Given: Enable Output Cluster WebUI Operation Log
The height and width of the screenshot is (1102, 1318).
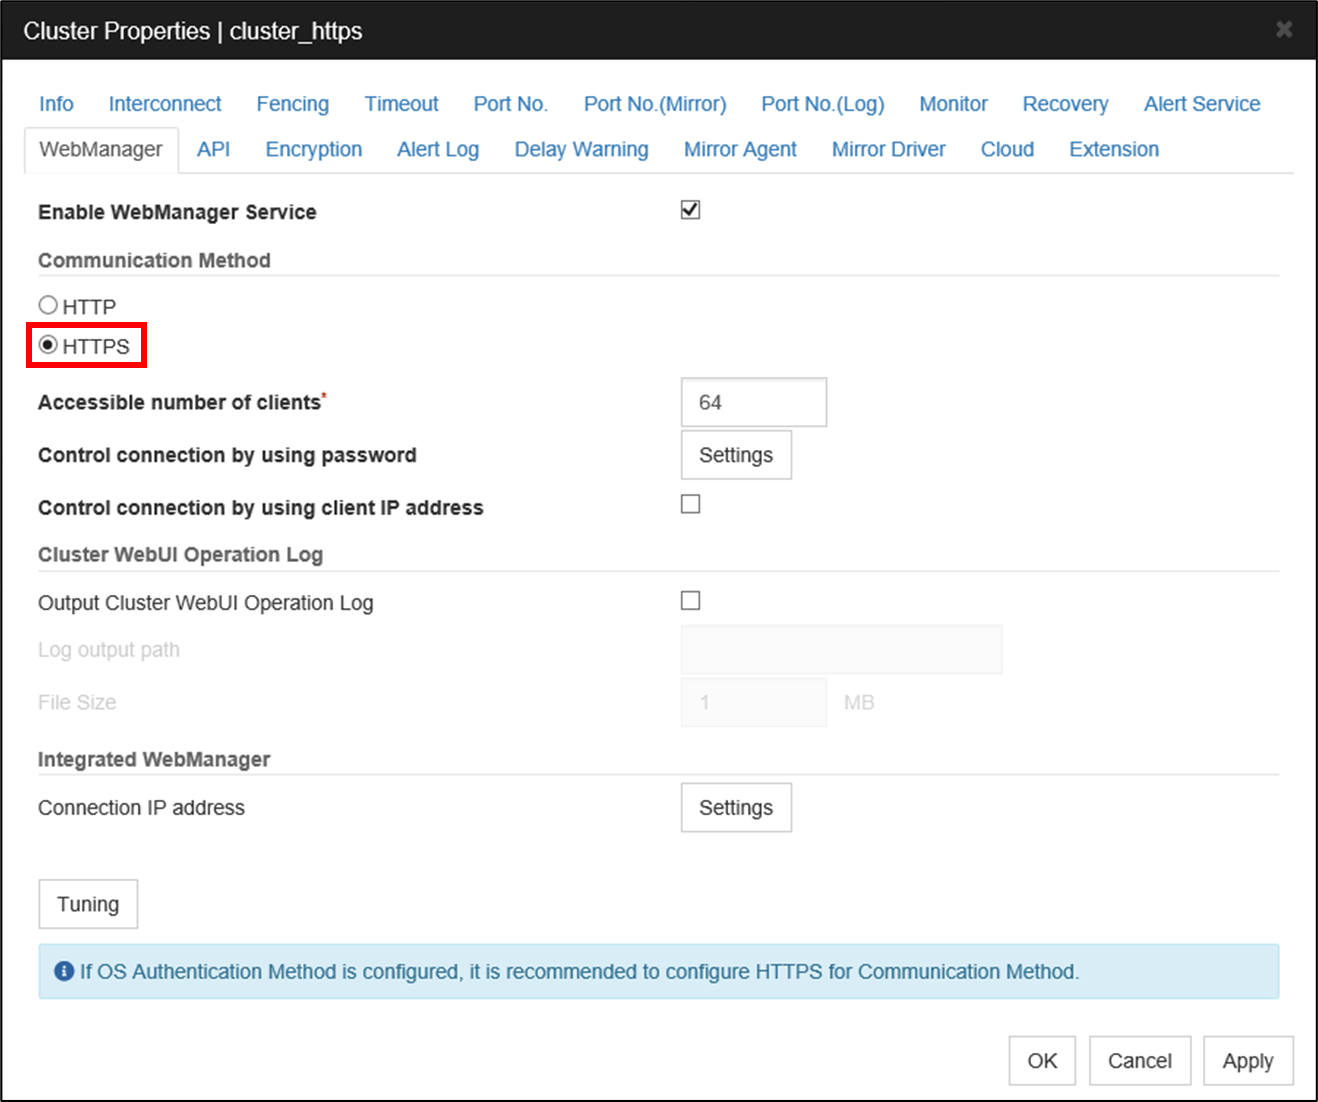Looking at the screenshot, I should (x=690, y=600).
